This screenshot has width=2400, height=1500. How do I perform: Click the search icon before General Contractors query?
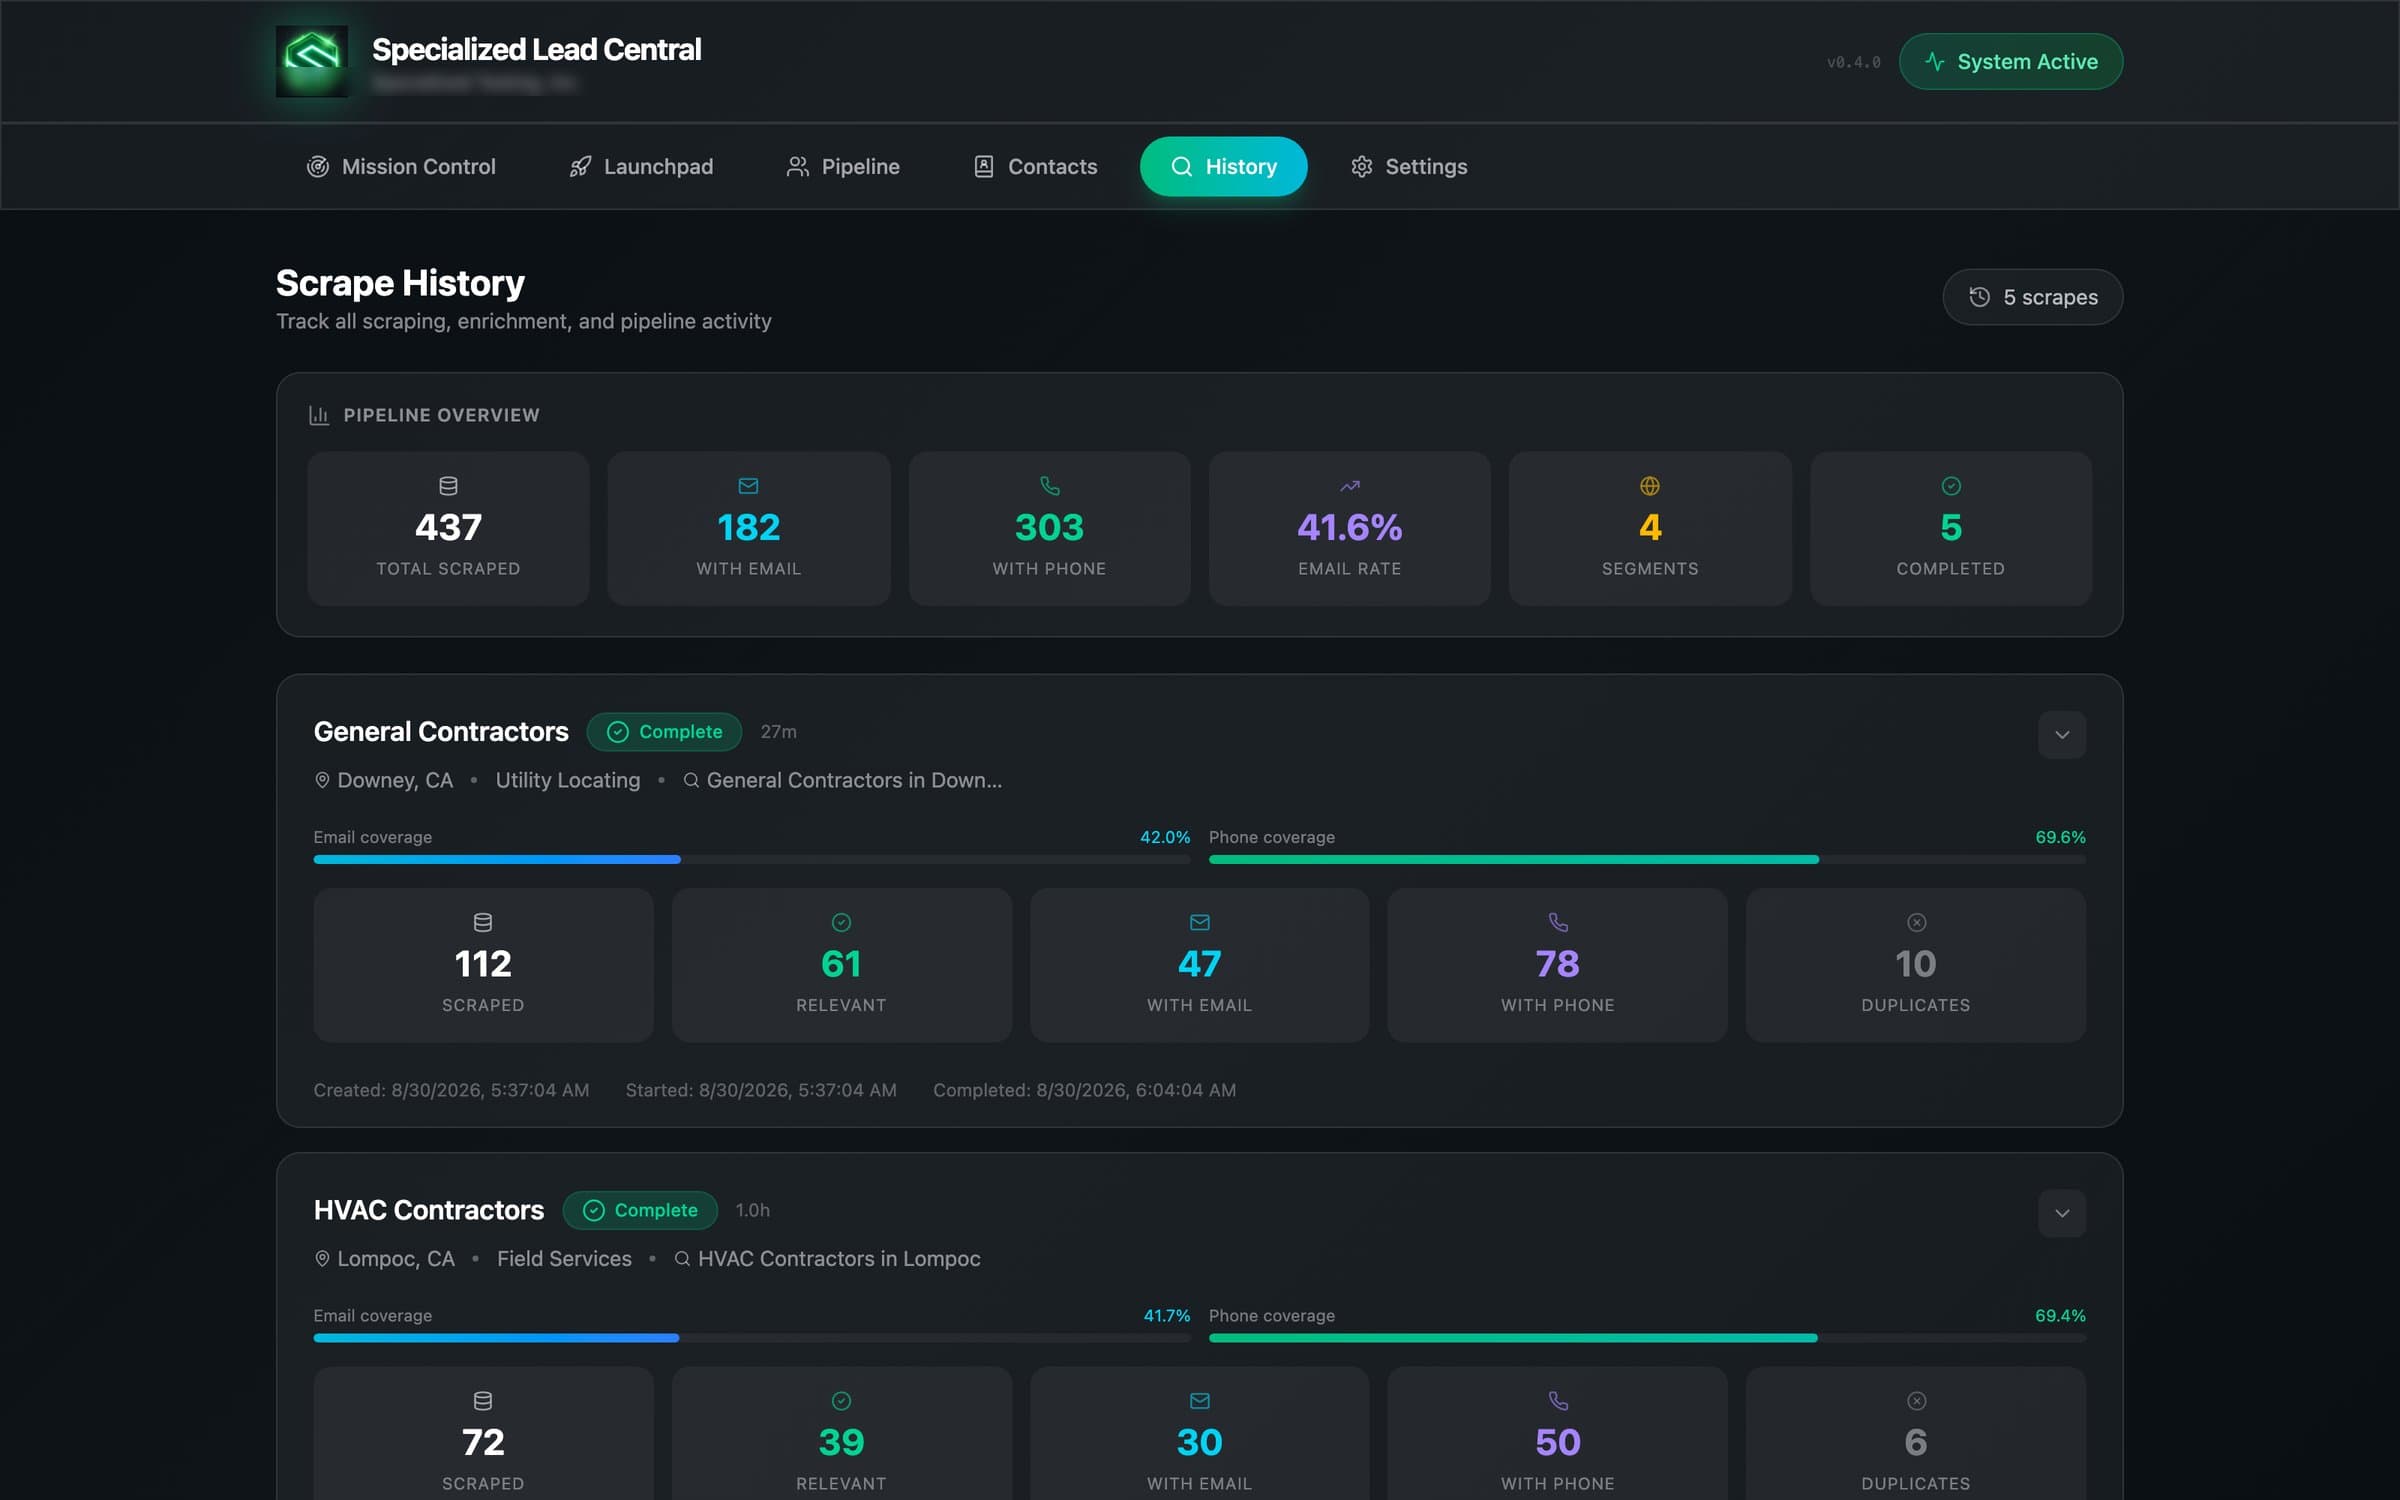[x=691, y=780]
